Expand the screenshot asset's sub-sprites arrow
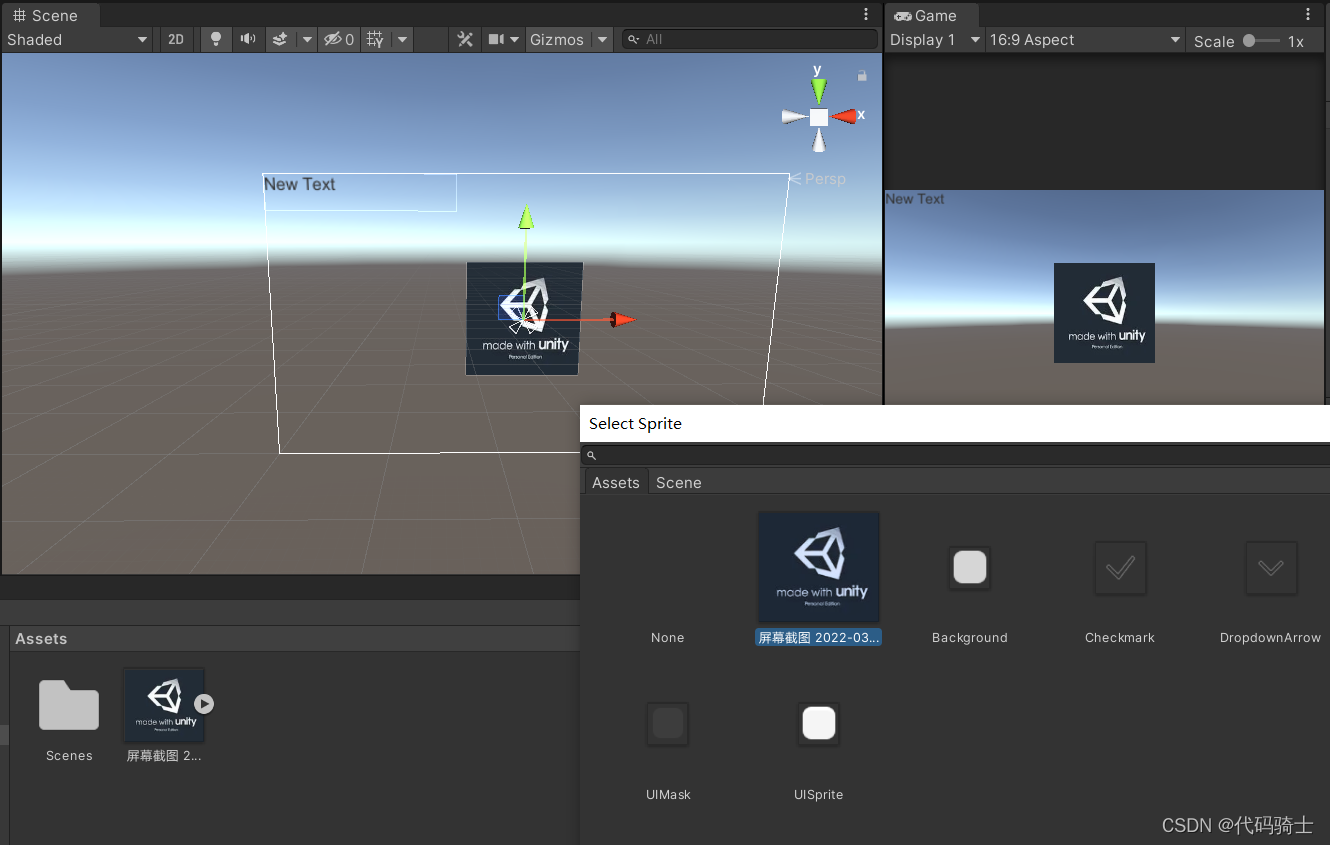The image size is (1330, 845). click(x=204, y=704)
